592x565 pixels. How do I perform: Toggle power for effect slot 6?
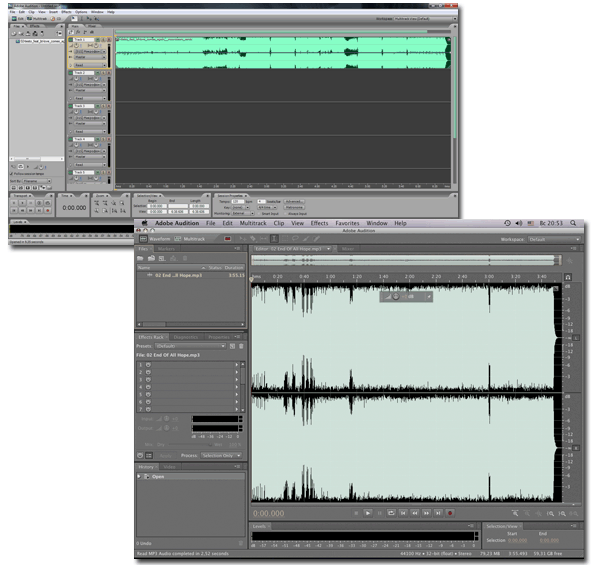(x=148, y=402)
